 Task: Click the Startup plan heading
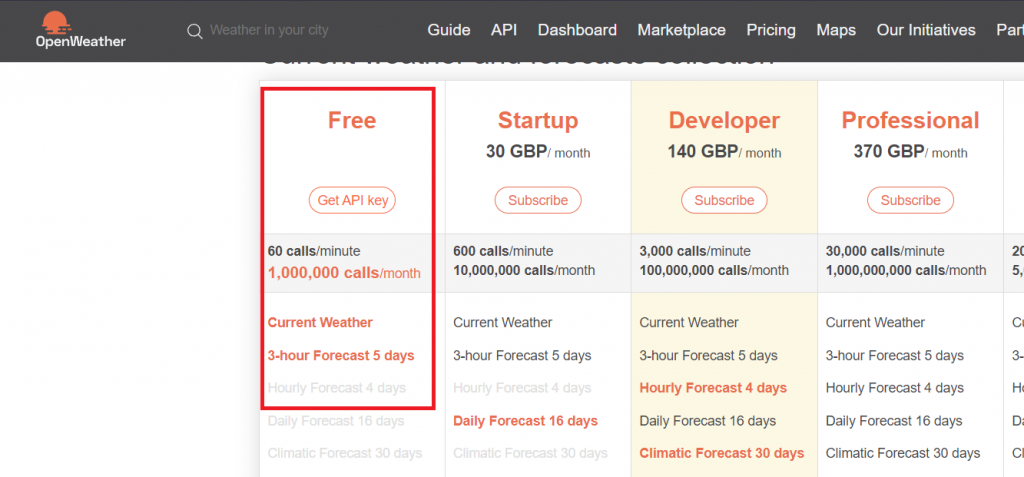tap(538, 120)
